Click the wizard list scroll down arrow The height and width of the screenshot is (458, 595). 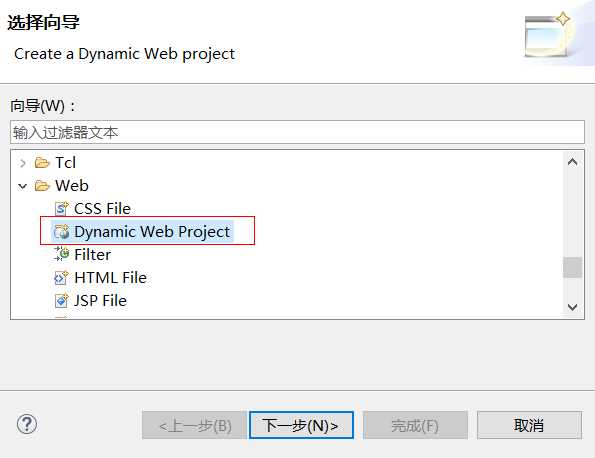572,307
